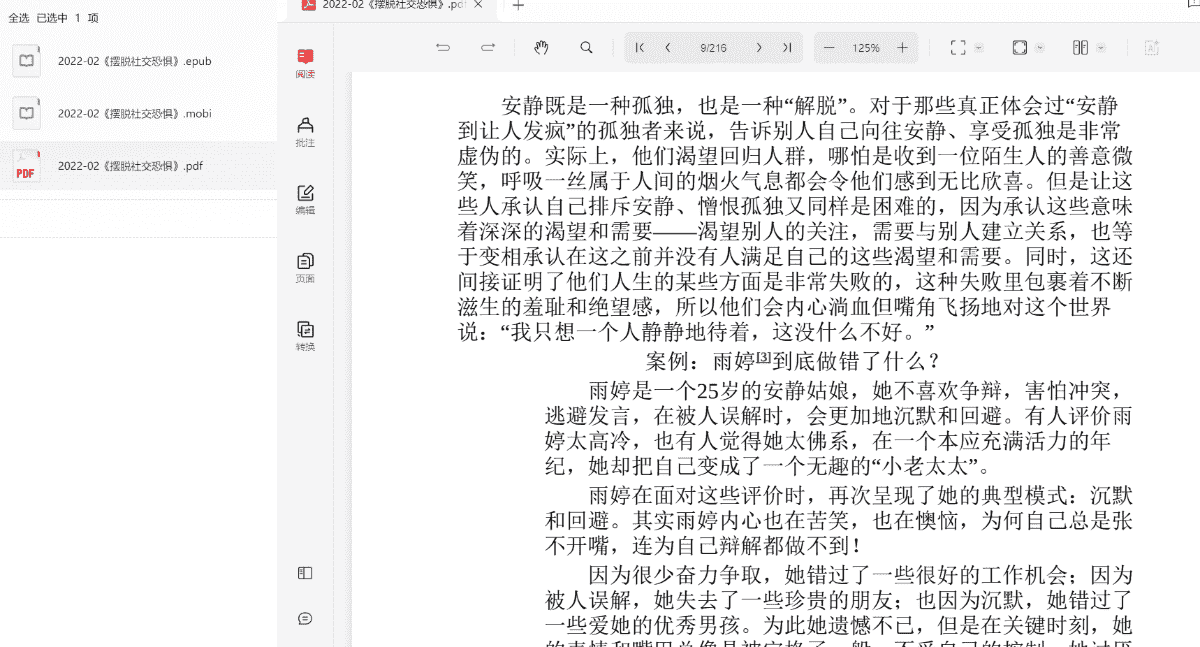This screenshot has height=647, width=1200.
Task: Expand the page fit dropdown arrow
Action: tap(1040, 48)
